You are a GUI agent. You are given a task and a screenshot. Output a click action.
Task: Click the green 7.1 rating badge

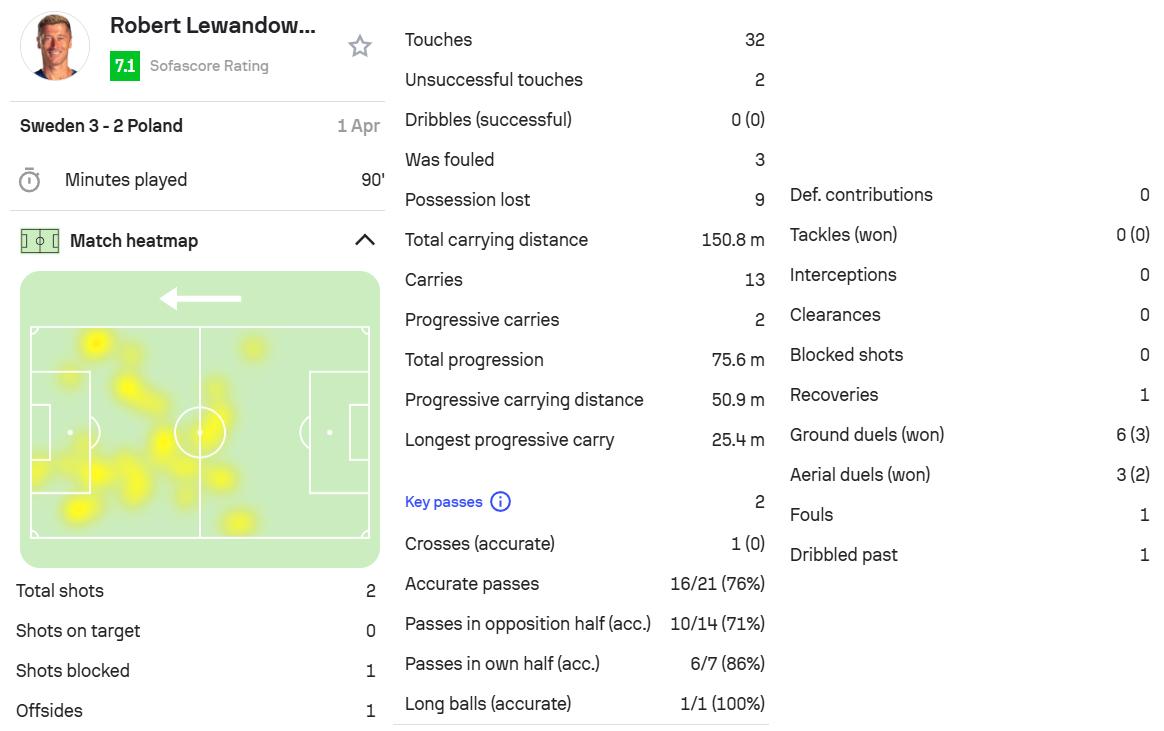click(125, 66)
